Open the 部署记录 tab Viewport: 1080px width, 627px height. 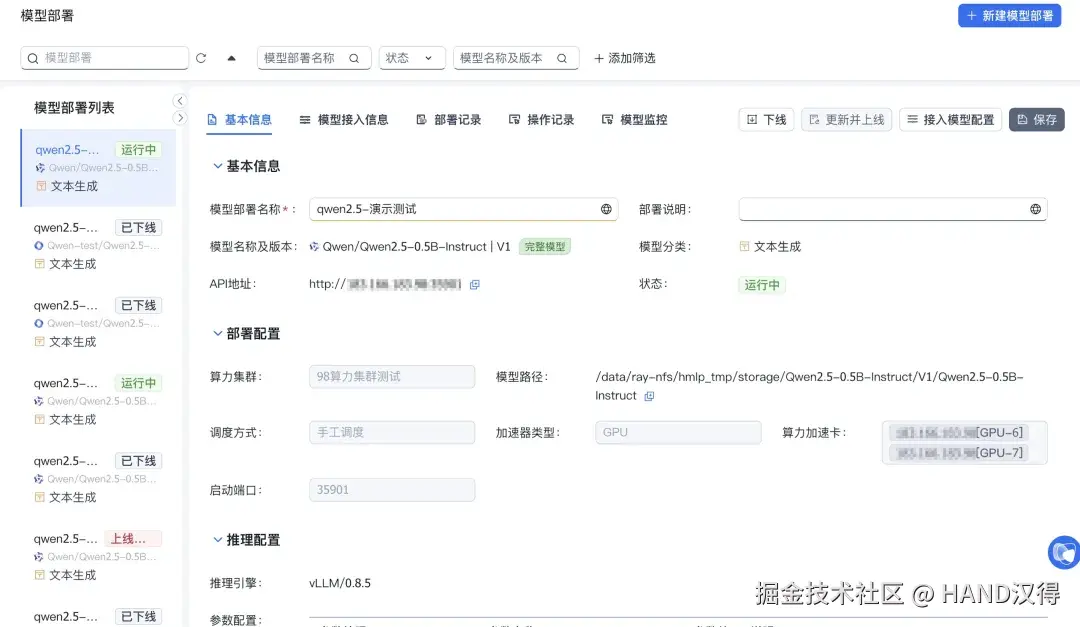[449, 119]
